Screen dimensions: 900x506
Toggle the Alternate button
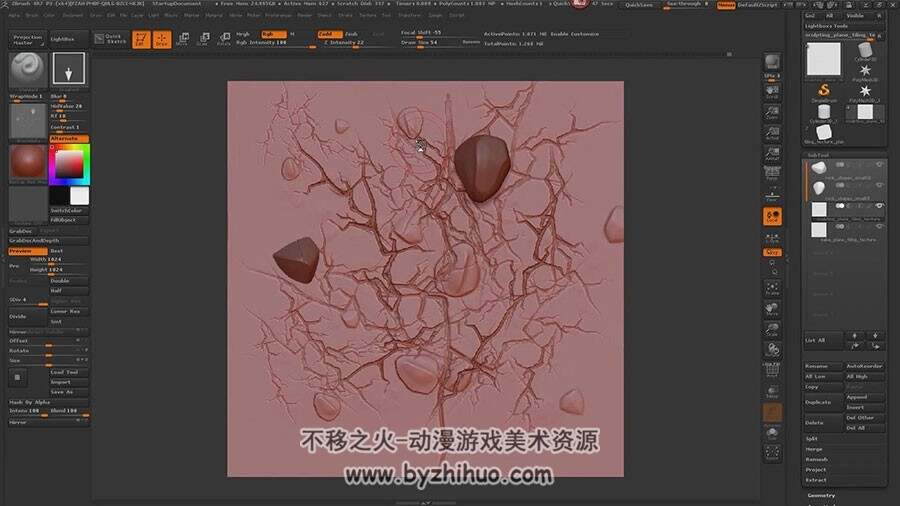click(x=69, y=139)
